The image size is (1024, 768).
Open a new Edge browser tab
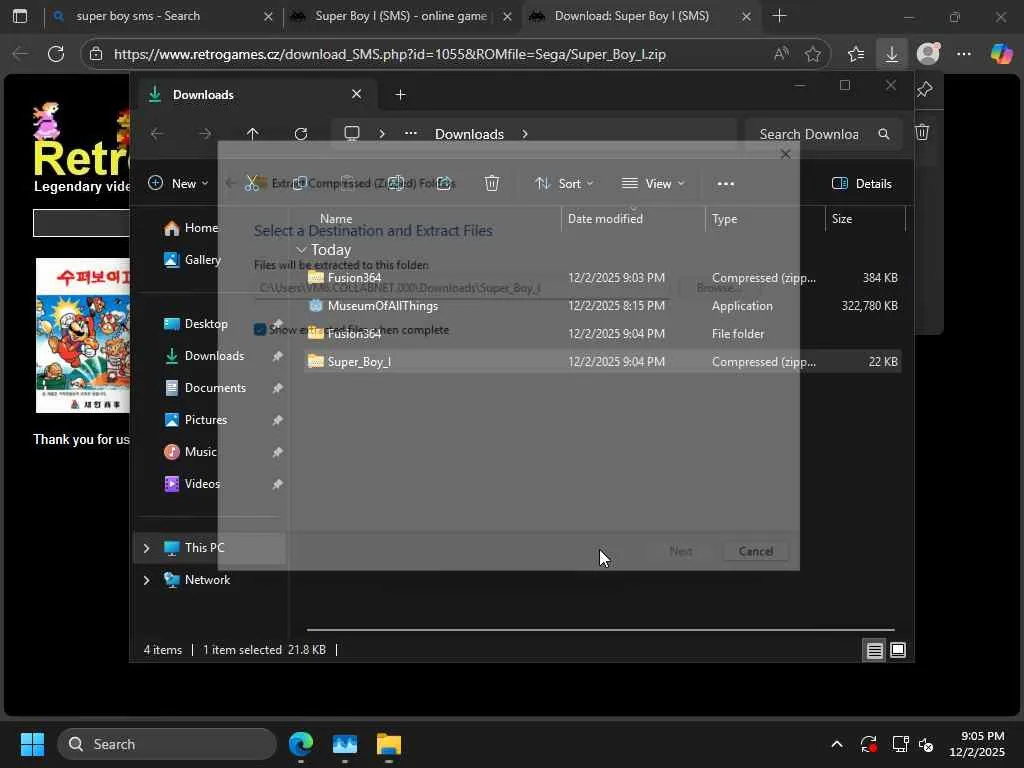[779, 16]
